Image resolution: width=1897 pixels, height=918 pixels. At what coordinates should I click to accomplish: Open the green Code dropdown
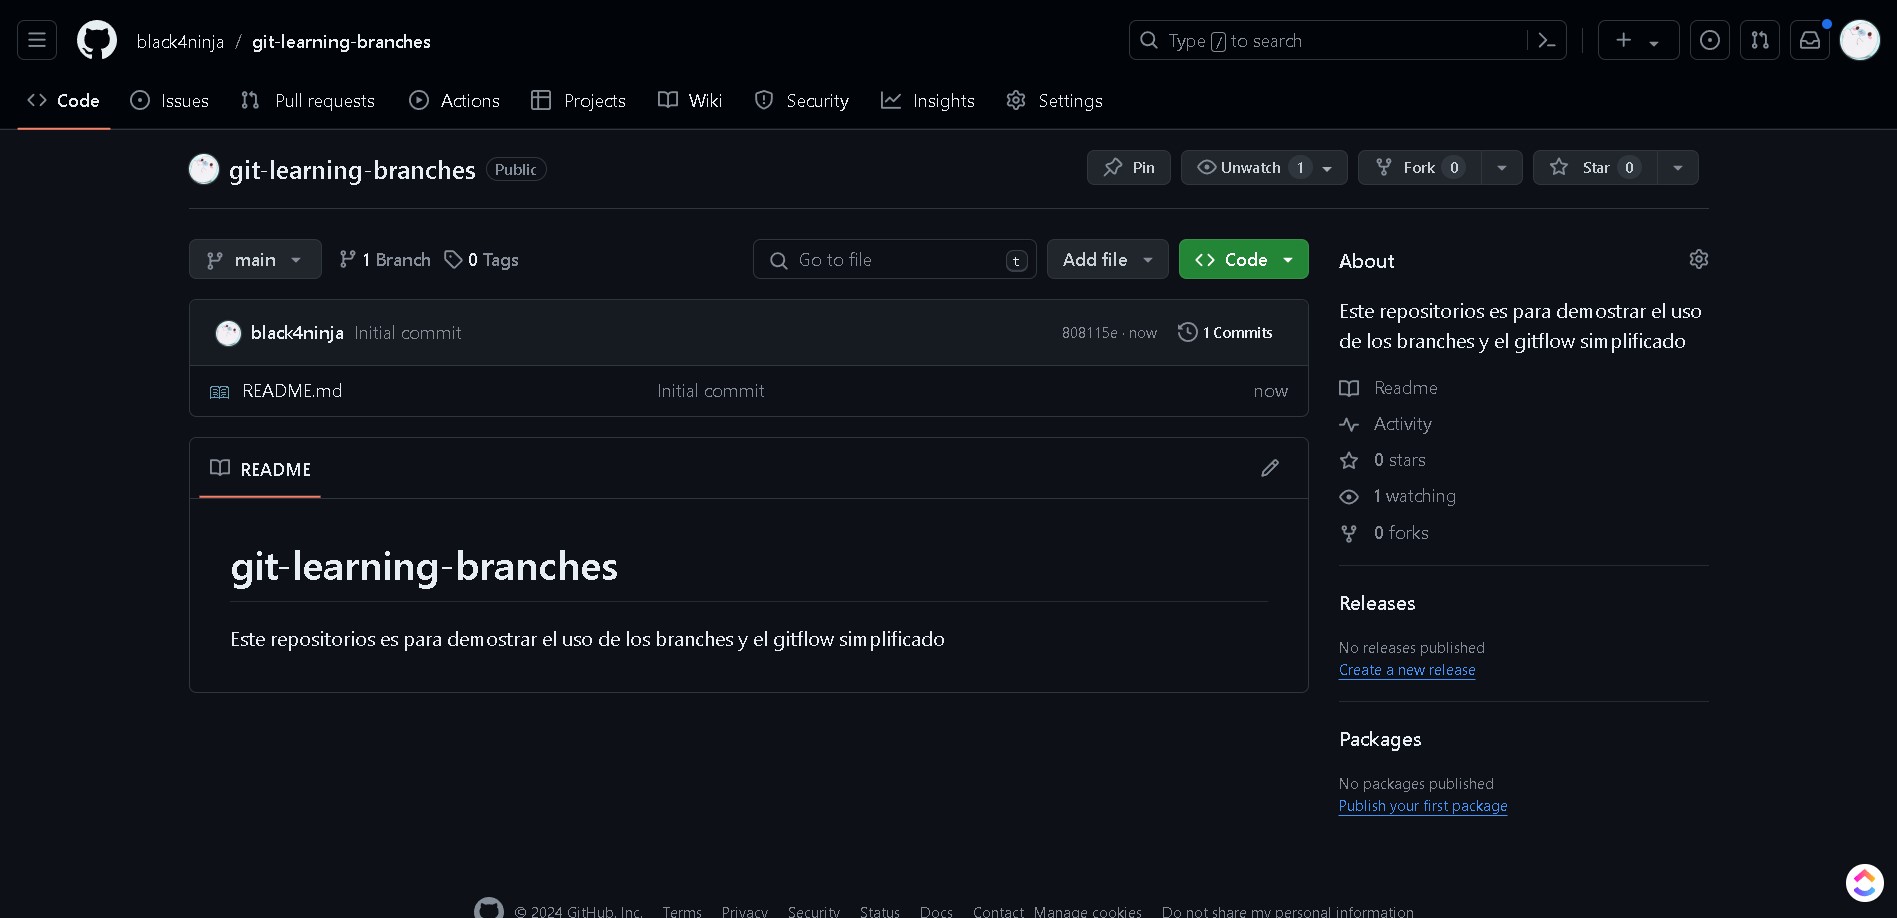1243,259
